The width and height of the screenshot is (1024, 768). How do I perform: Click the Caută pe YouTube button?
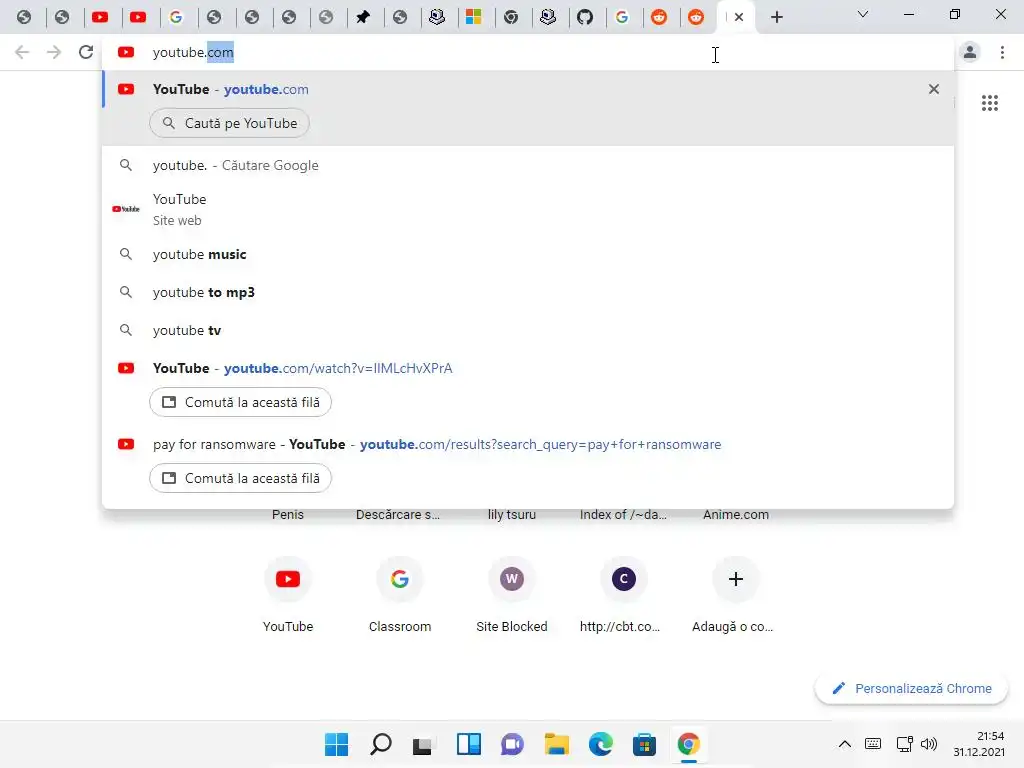point(229,123)
